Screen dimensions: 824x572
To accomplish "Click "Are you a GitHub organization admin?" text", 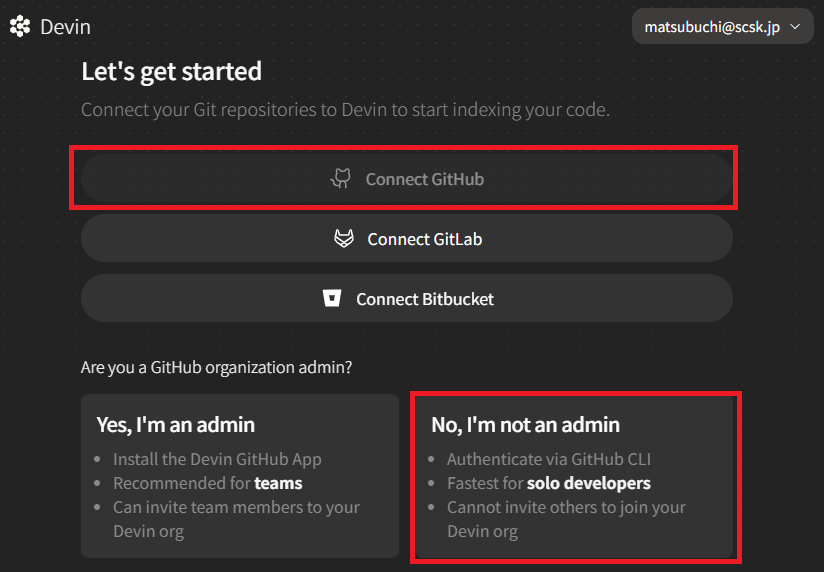I will tap(216, 367).
